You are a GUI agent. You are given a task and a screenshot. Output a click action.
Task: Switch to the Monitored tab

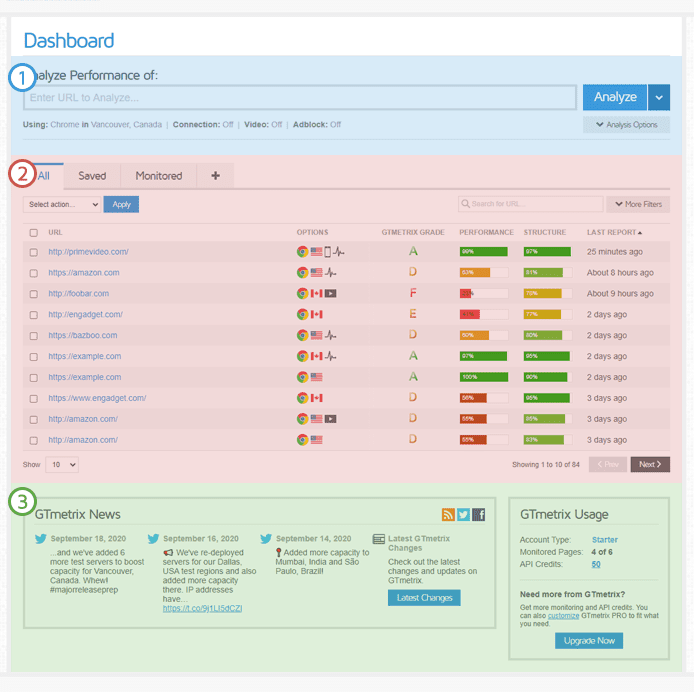159,176
